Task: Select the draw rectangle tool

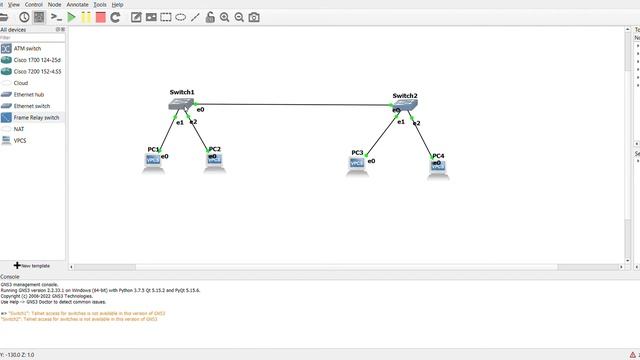Action: [166, 17]
